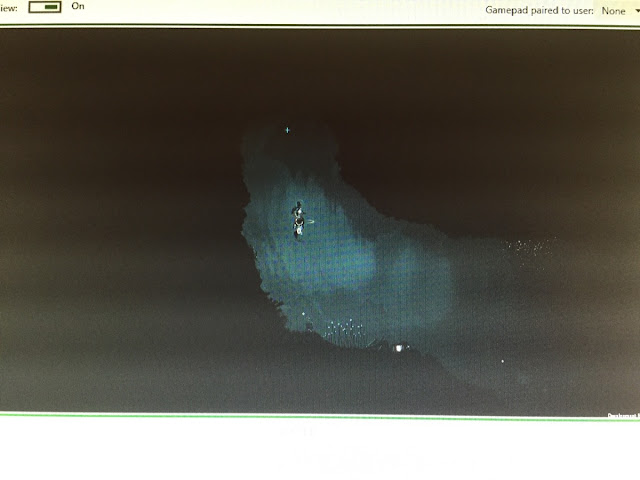Open the Gamepad paired to user dropdown

619,11
